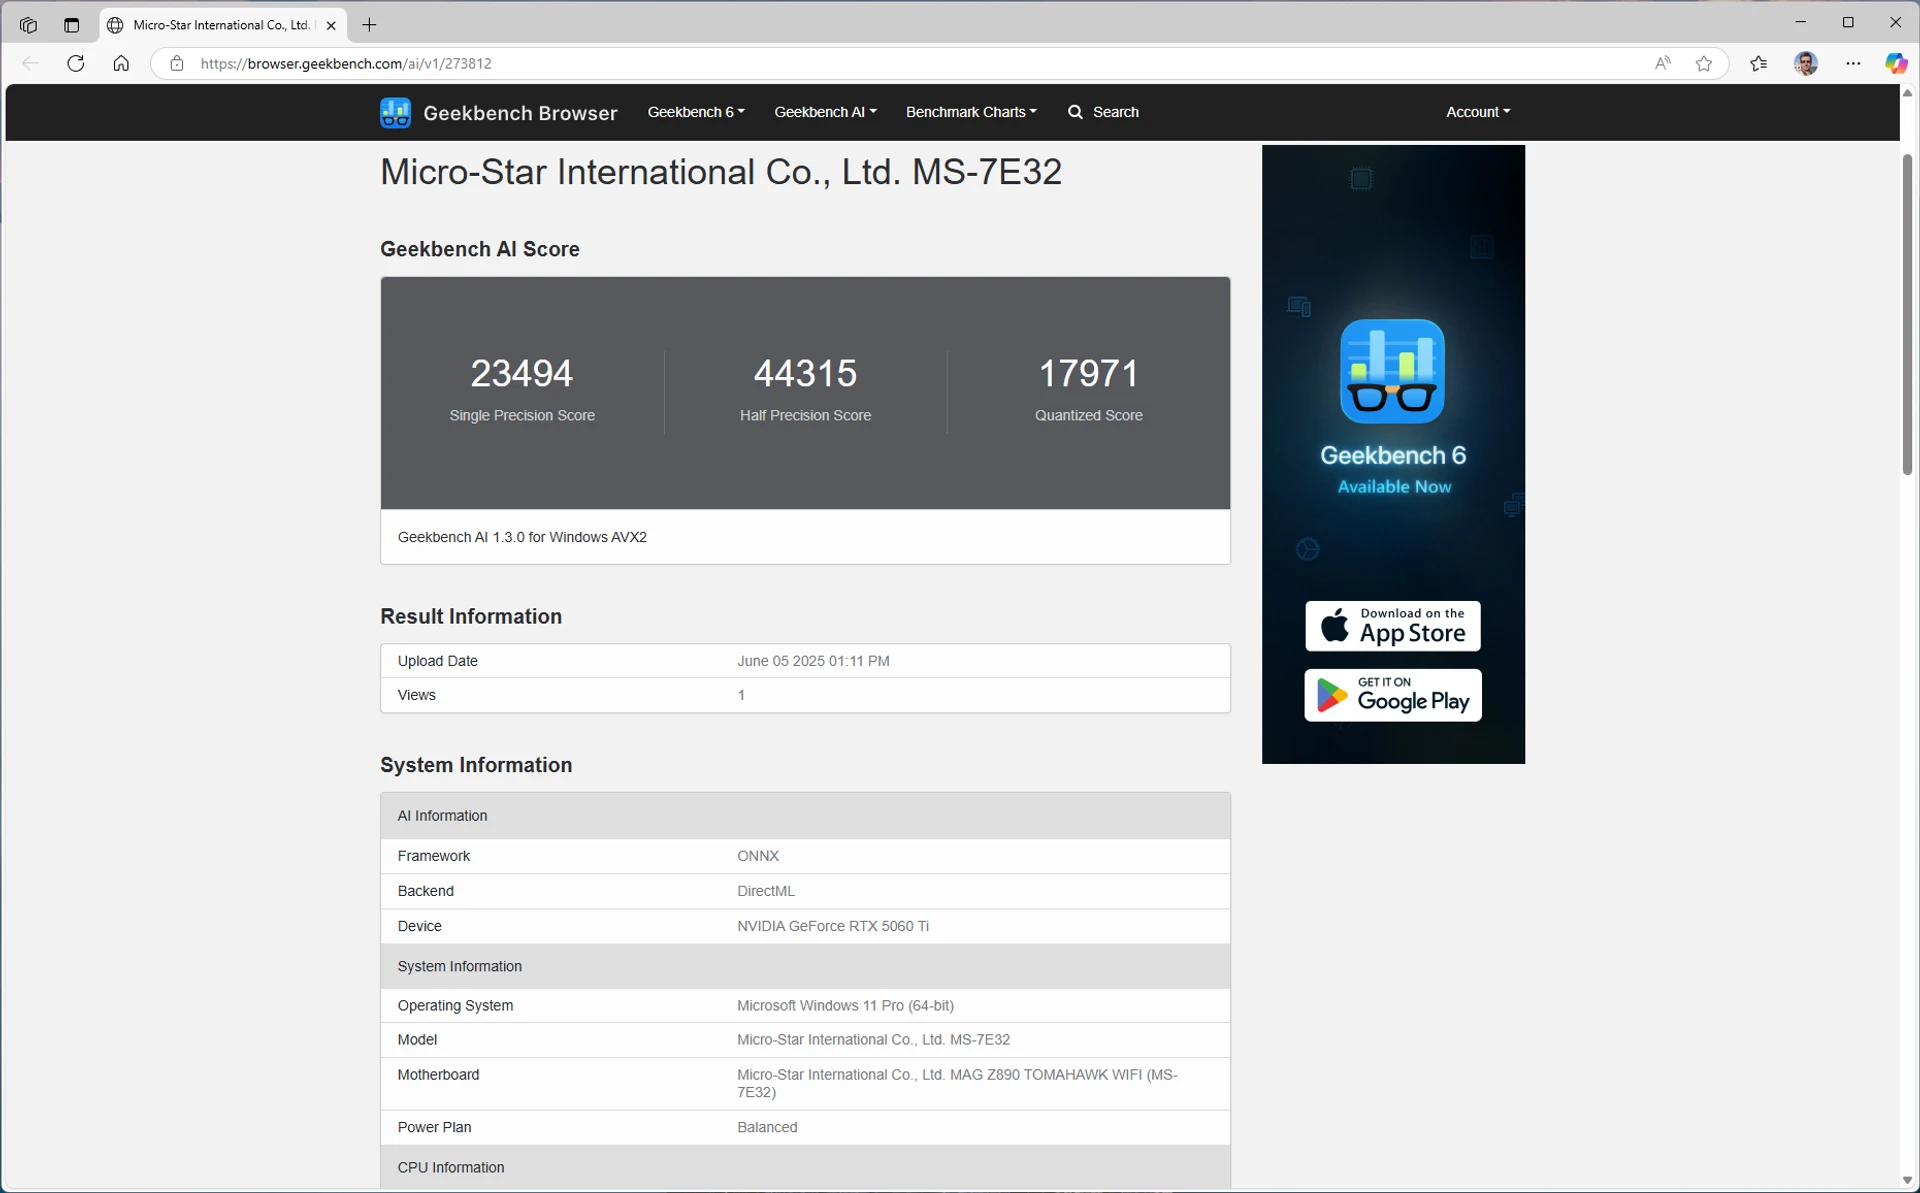This screenshot has height=1193, width=1920.
Task: View site information lock icon
Action: (177, 63)
